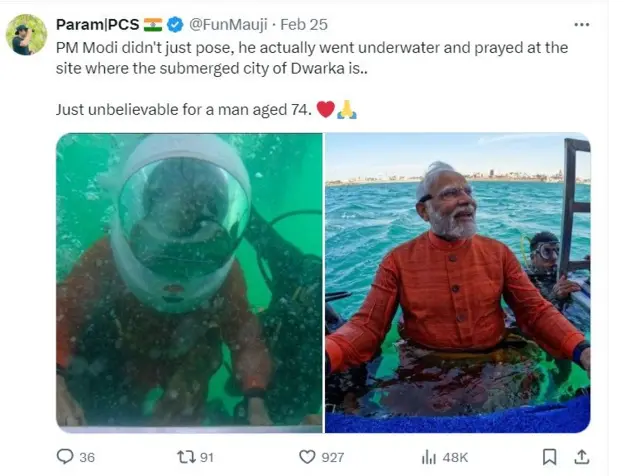The width and height of the screenshot is (640, 476).
Task: Click the 36 replies count
Action: pyautogui.click(x=87, y=457)
